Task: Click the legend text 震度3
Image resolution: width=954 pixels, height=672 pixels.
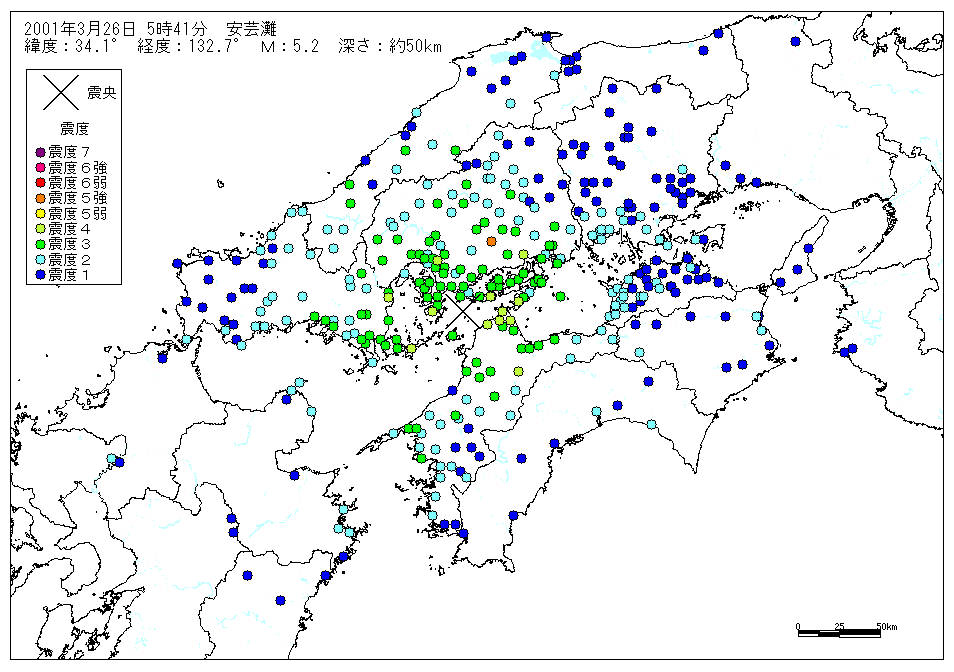Action: (69, 244)
